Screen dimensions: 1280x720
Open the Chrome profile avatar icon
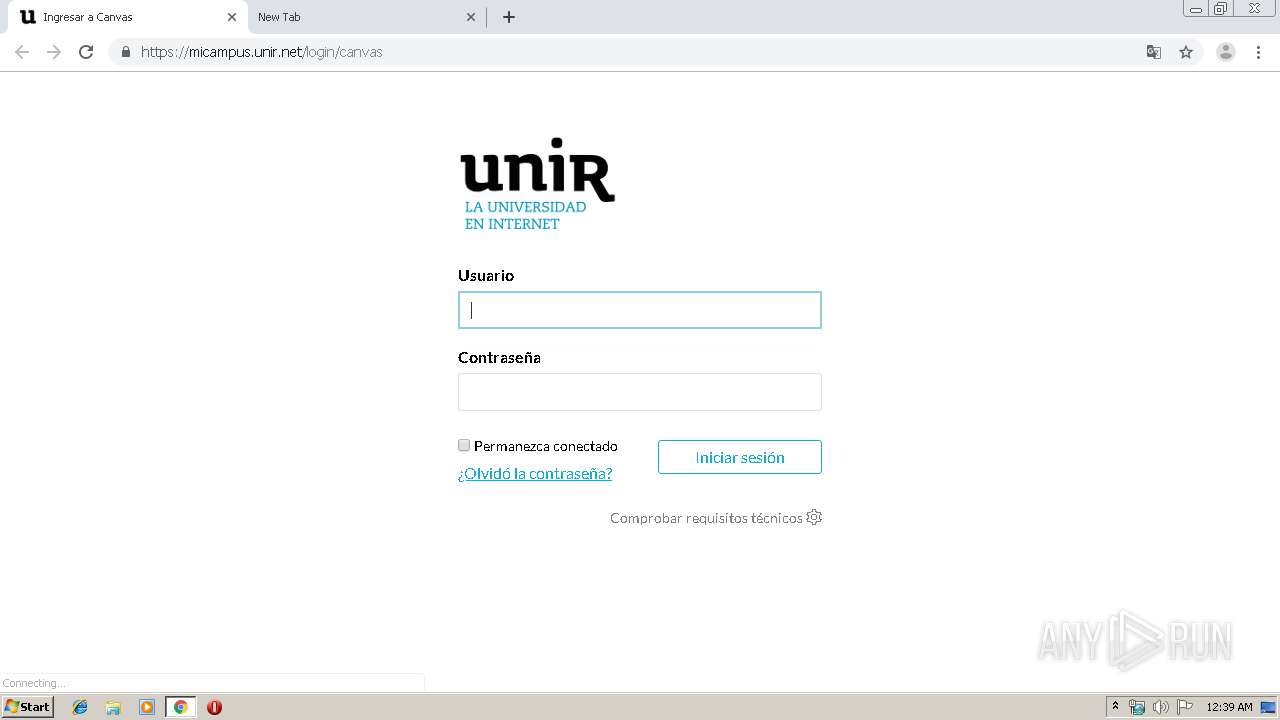pos(1226,52)
